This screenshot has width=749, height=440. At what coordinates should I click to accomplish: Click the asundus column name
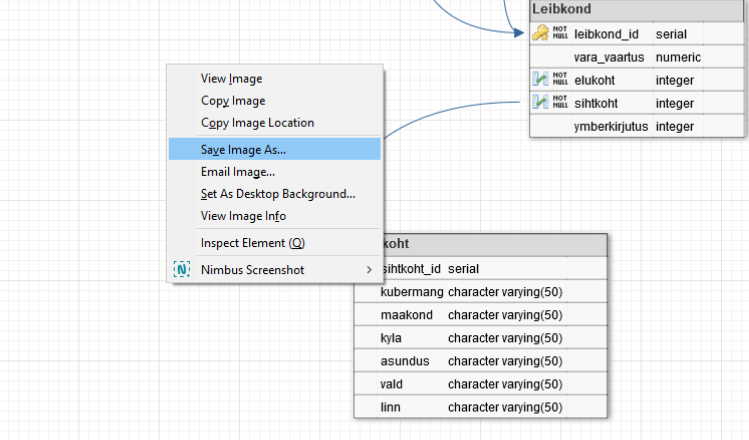(x=405, y=361)
